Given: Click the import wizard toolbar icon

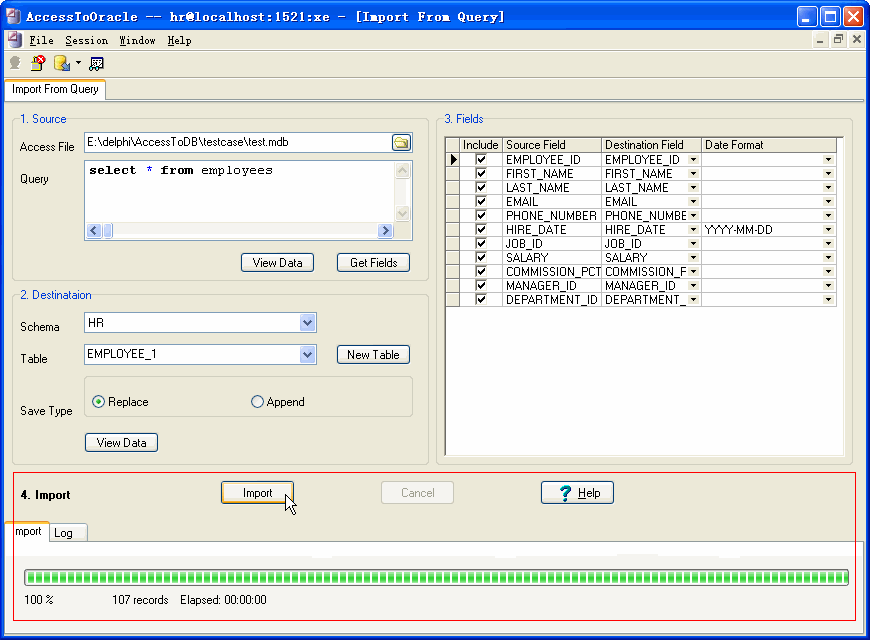Looking at the screenshot, I should coord(62,63).
